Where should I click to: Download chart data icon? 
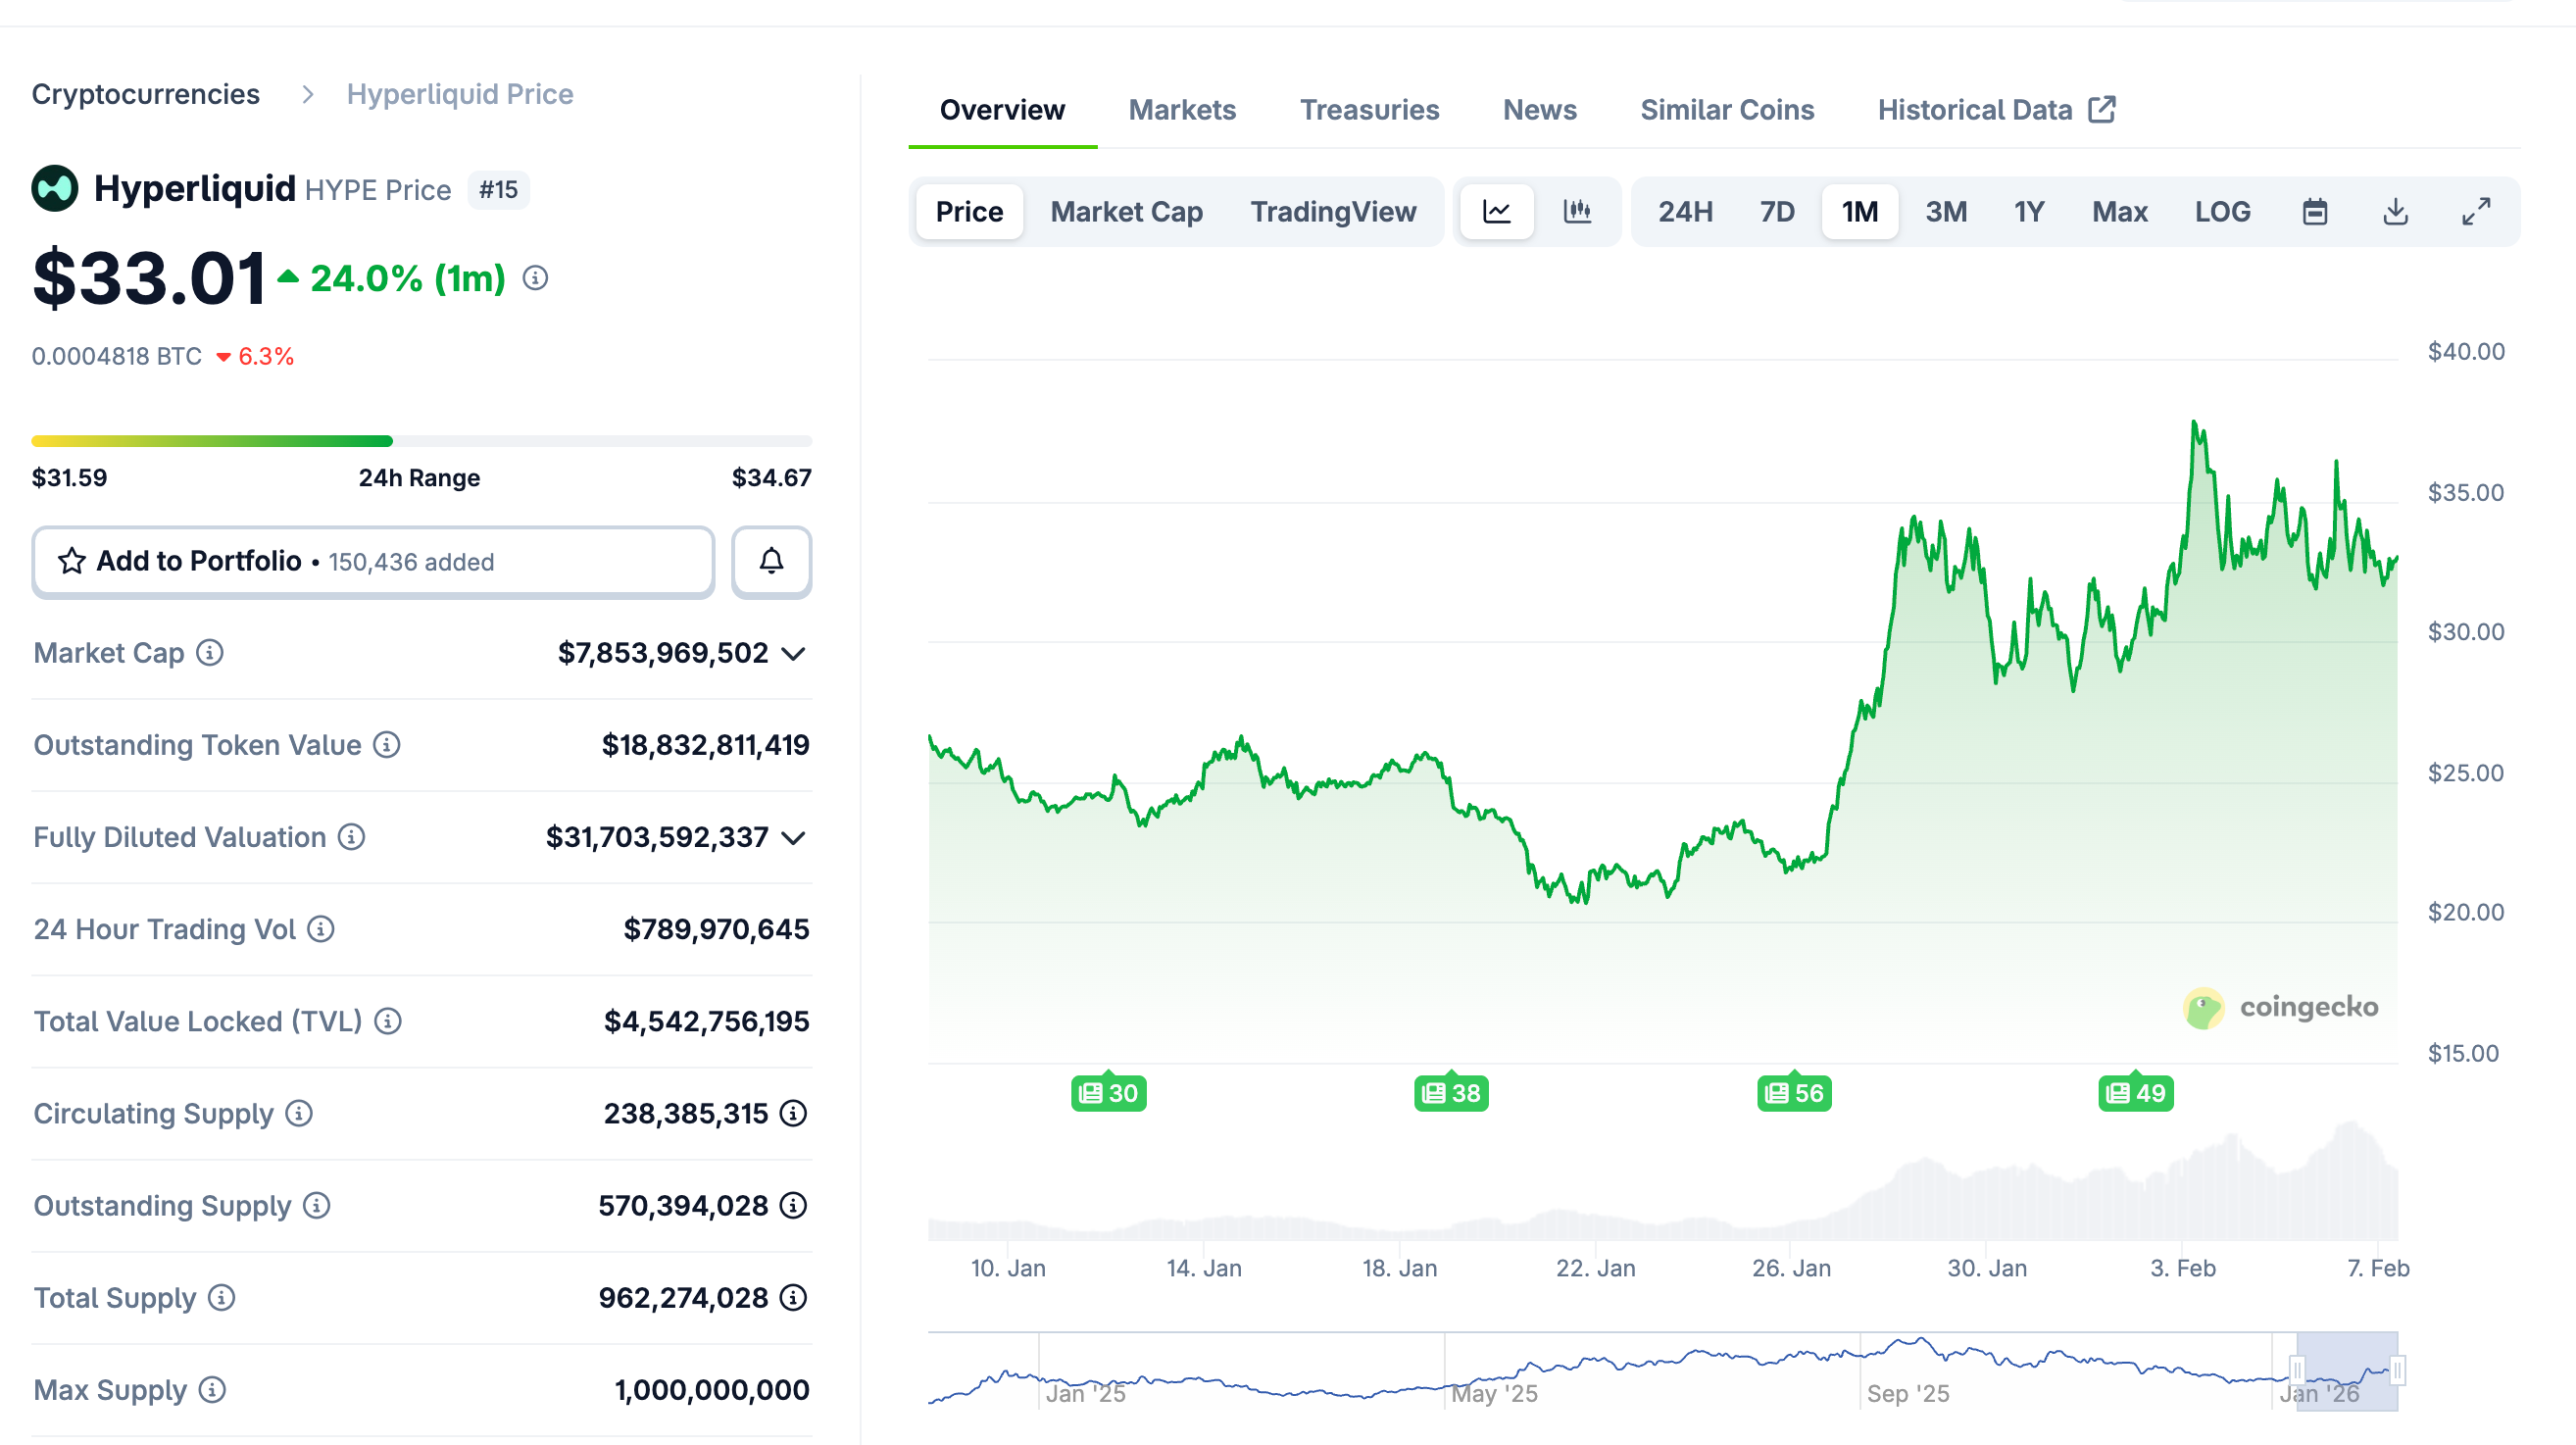(x=2395, y=212)
